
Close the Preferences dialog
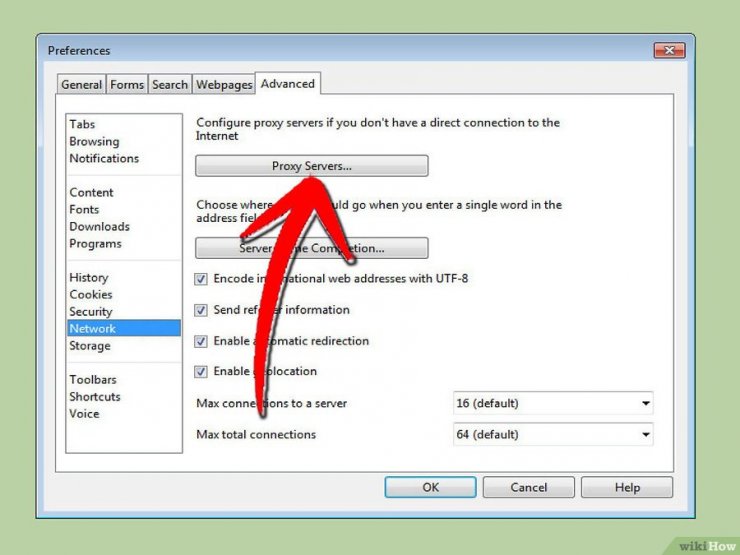click(669, 50)
